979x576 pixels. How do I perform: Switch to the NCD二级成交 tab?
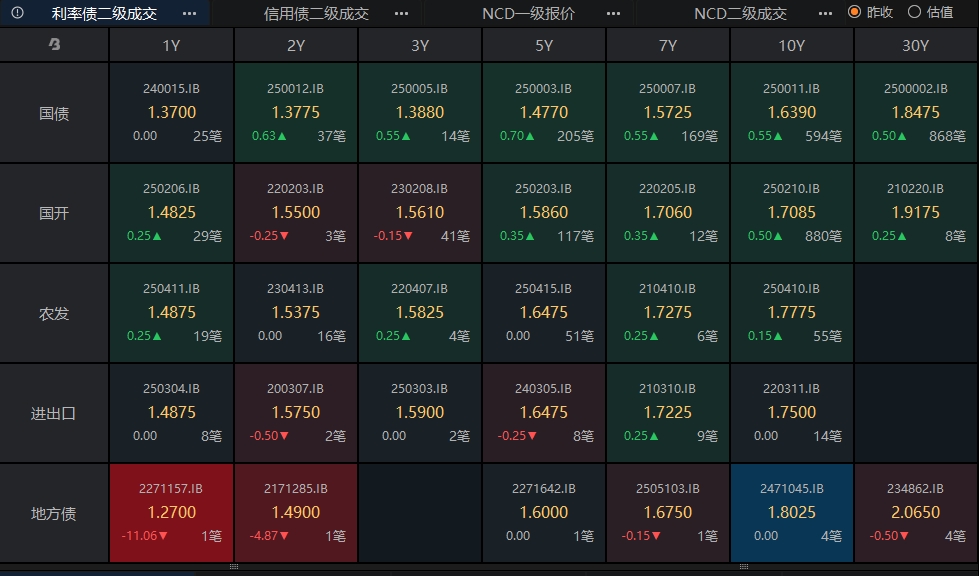click(740, 14)
